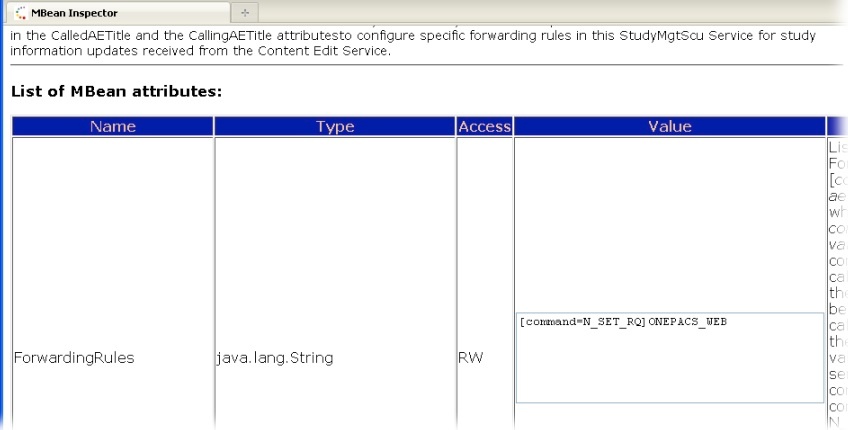Image resolution: width=848 pixels, height=430 pixels.
Task: Click the empty Value cell space above the text area
Action: tap(670, 224)
